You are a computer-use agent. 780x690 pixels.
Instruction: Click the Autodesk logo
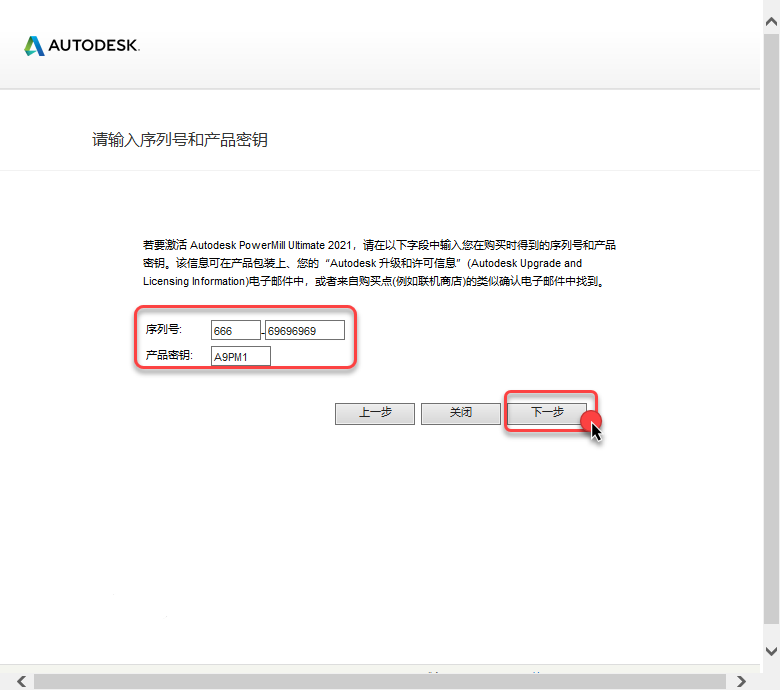point(82,46)
